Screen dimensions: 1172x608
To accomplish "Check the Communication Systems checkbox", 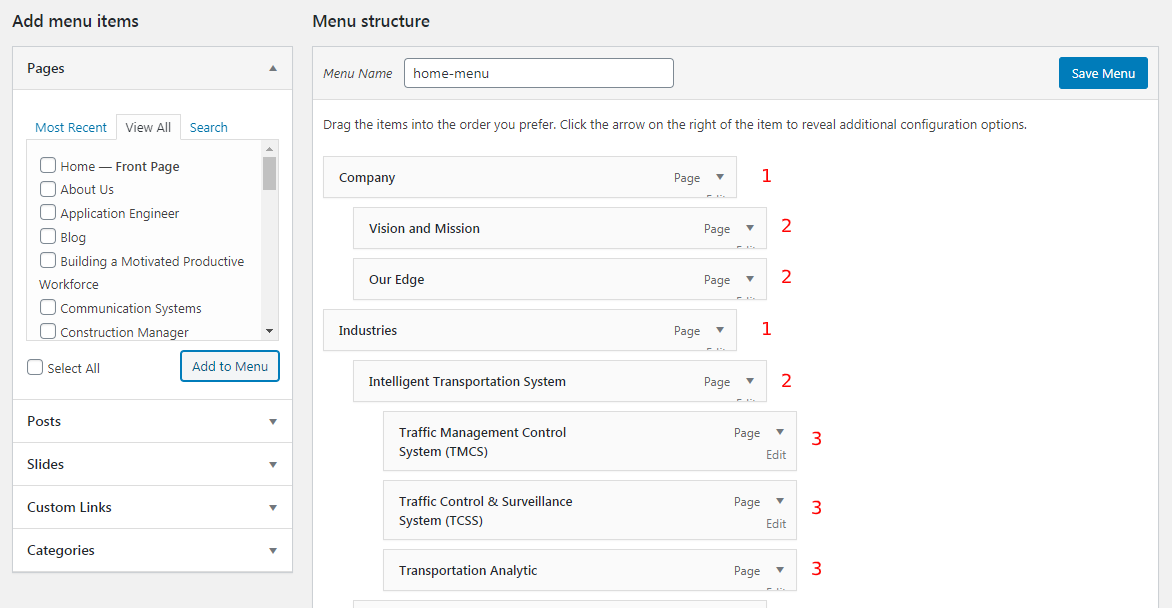I will coord(48,307).
